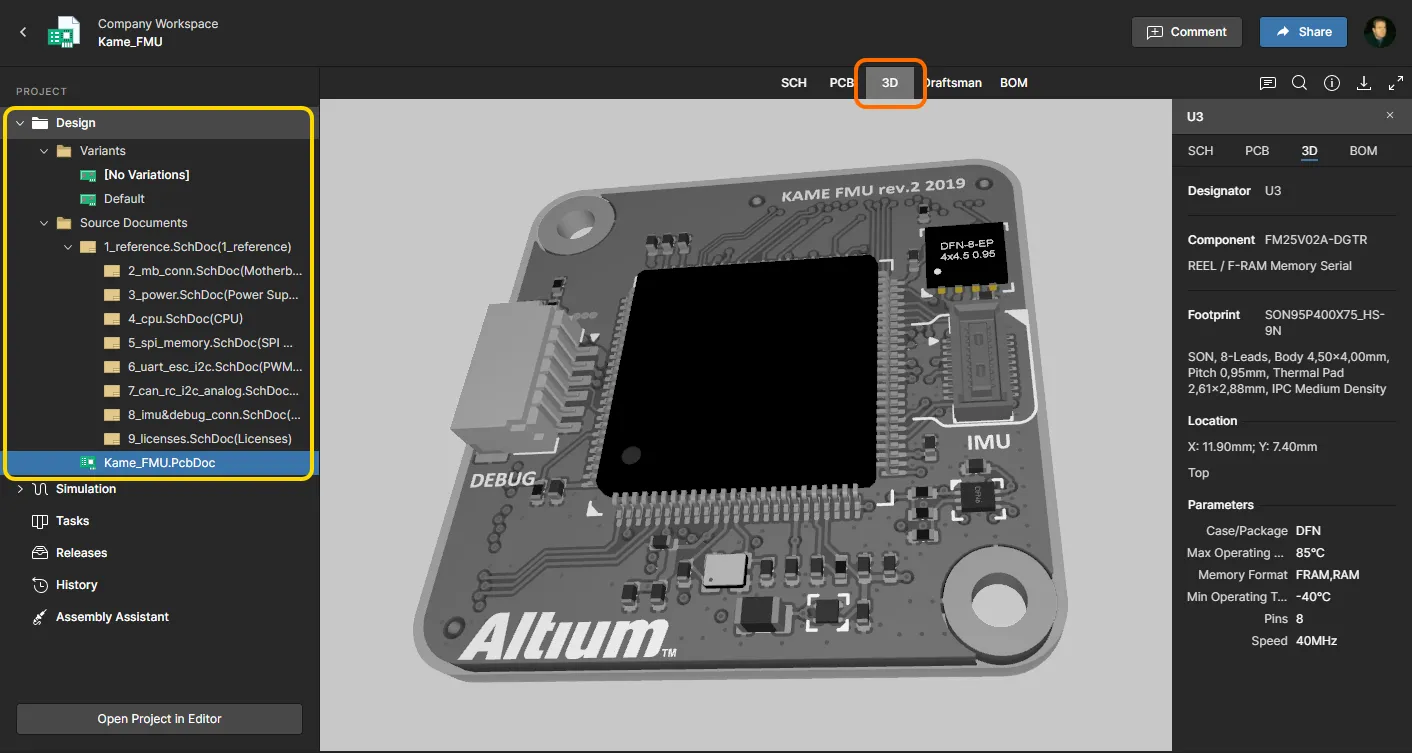Expand the Simulation section chevron
Viewport: 1412px width, 753px height.
click(x=20, y=489)
